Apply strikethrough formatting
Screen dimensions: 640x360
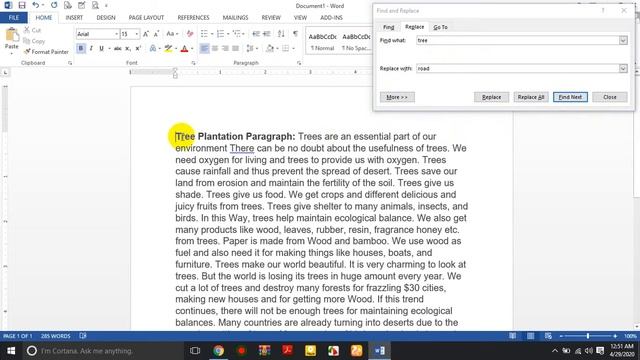point(118,49)
